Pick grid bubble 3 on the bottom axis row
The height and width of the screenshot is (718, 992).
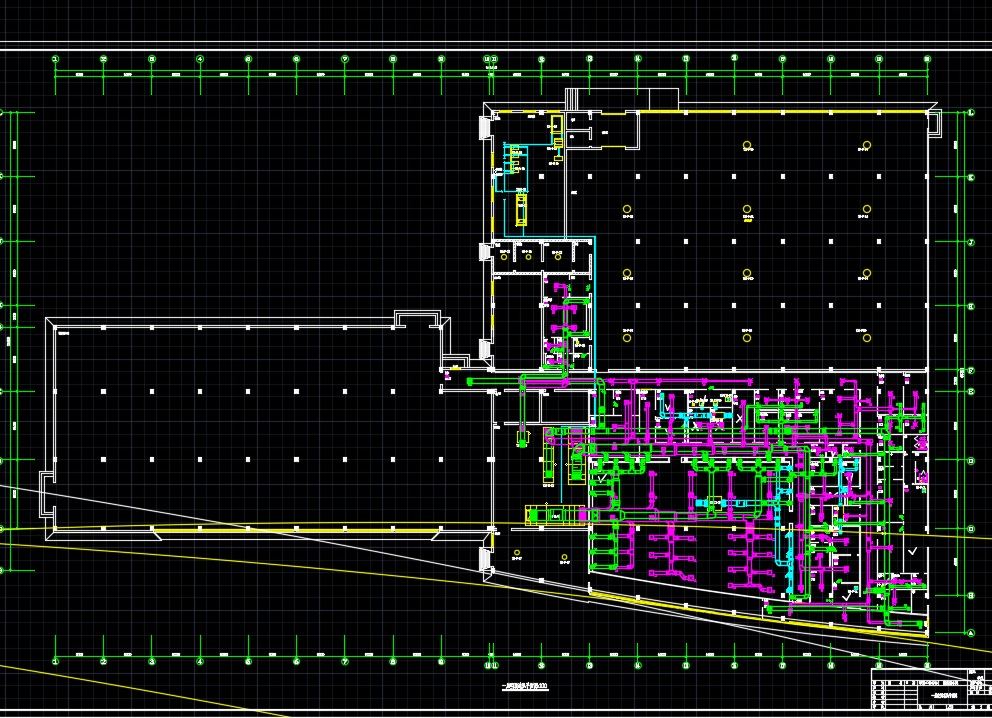click(x=152, y=662)
